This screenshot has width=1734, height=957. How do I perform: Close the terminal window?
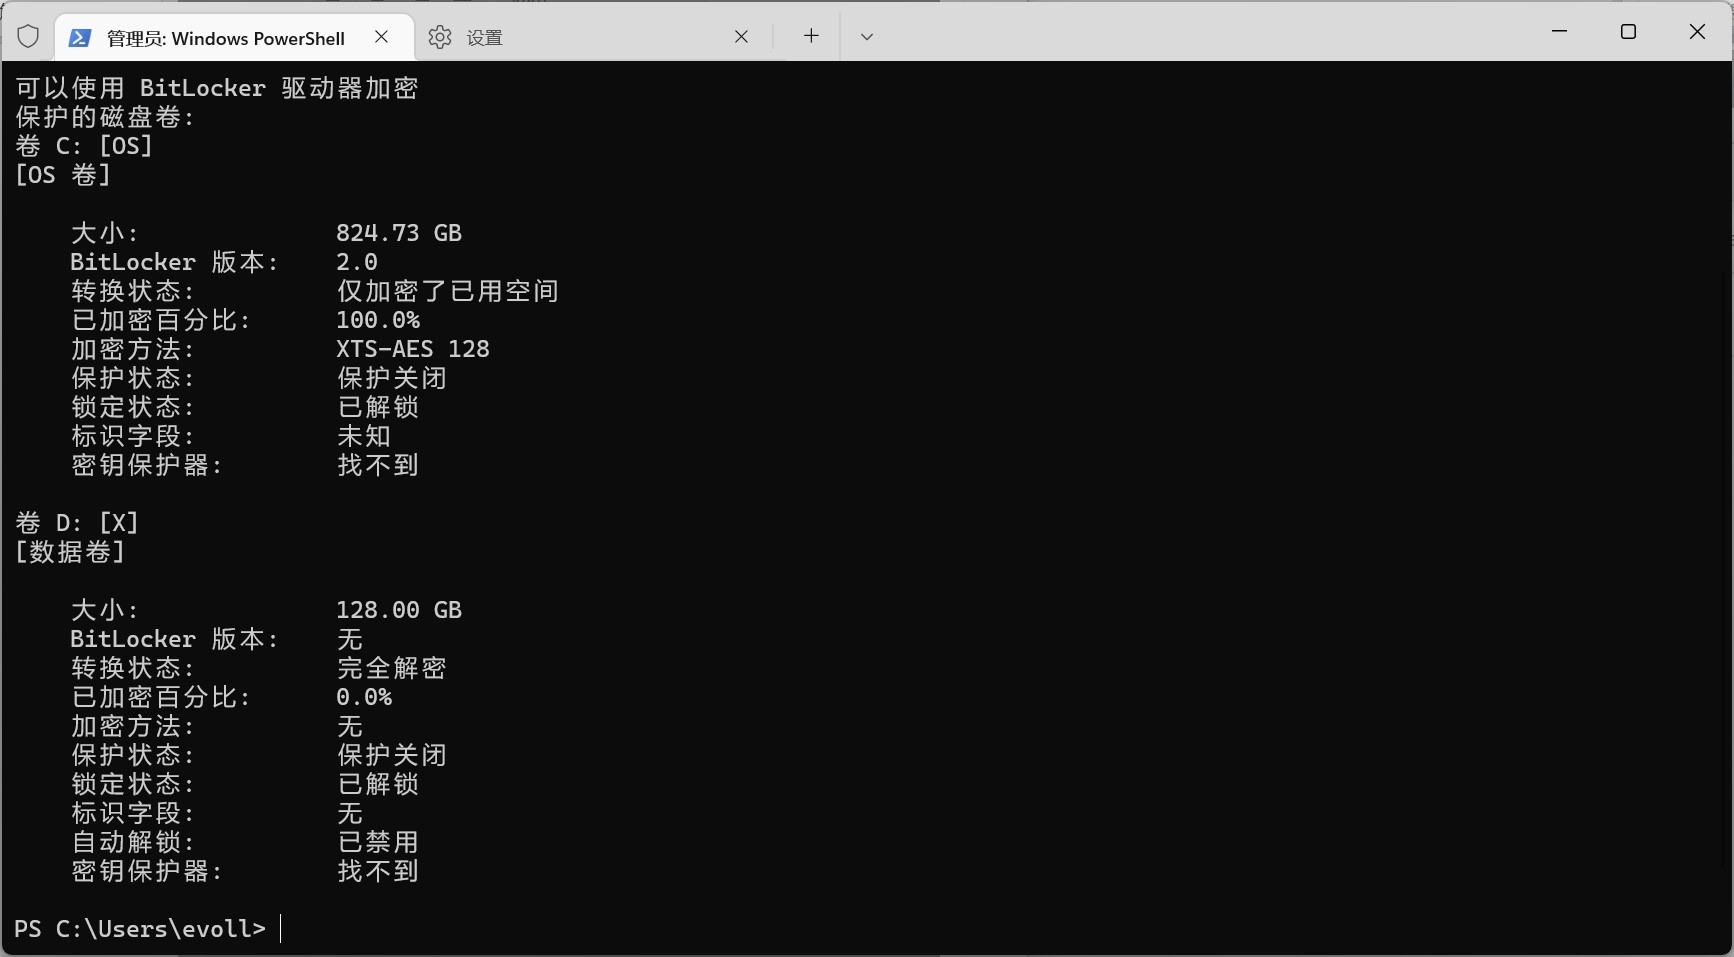(1697, 32)
